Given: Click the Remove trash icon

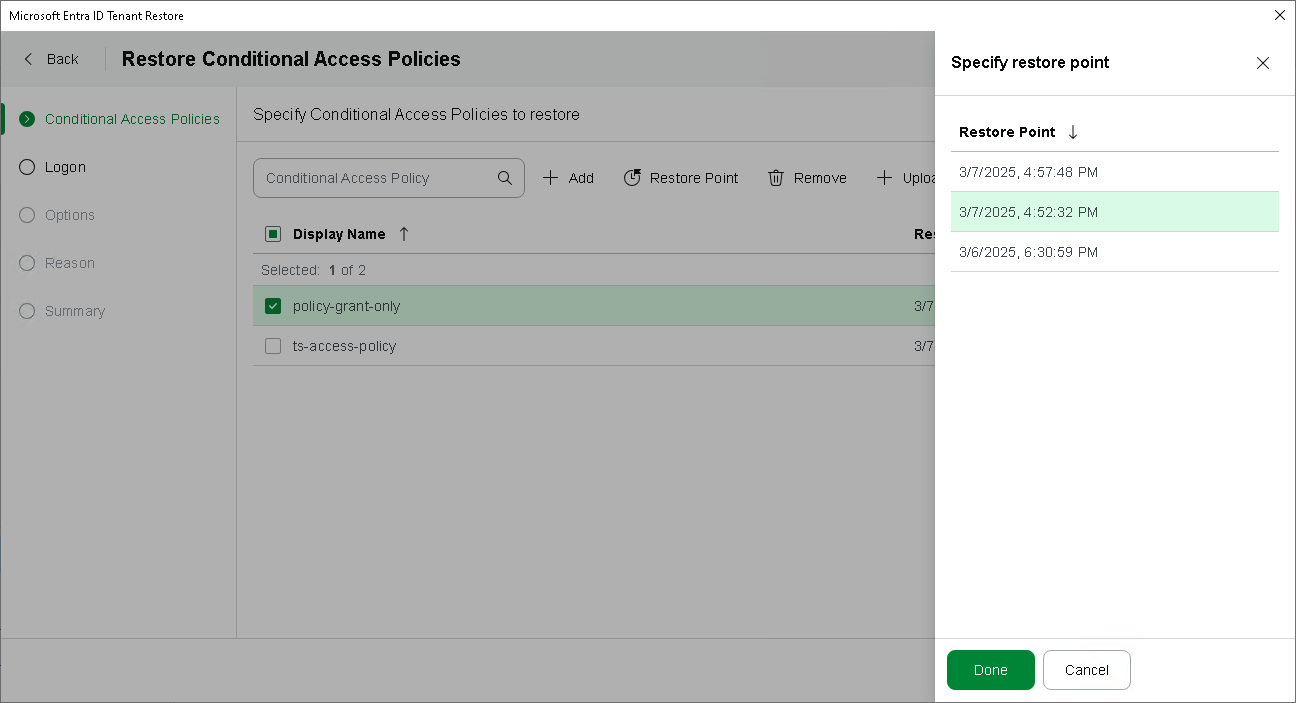Looking at the screenshot, I should (x=775, y=178).
